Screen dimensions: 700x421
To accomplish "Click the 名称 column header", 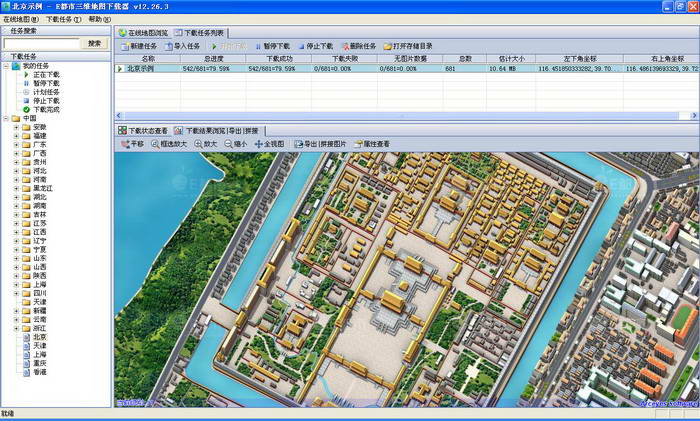I will pyautogui.click(x=148, y=58).
